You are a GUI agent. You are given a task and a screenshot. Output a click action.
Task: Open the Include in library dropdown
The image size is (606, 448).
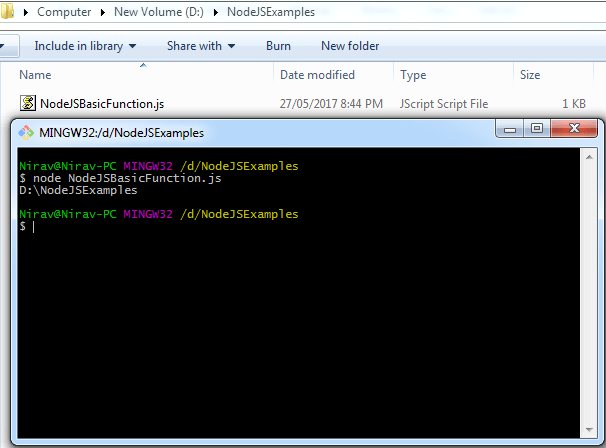click(x=85, y=46)
